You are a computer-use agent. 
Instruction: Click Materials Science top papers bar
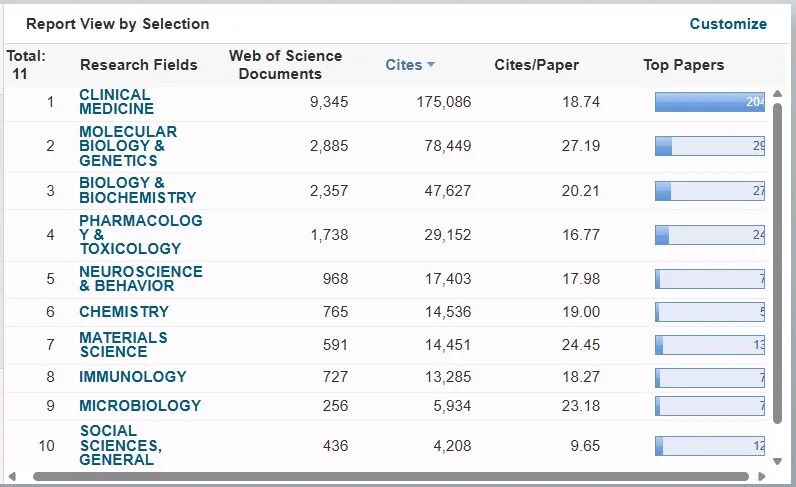[709, 345]
